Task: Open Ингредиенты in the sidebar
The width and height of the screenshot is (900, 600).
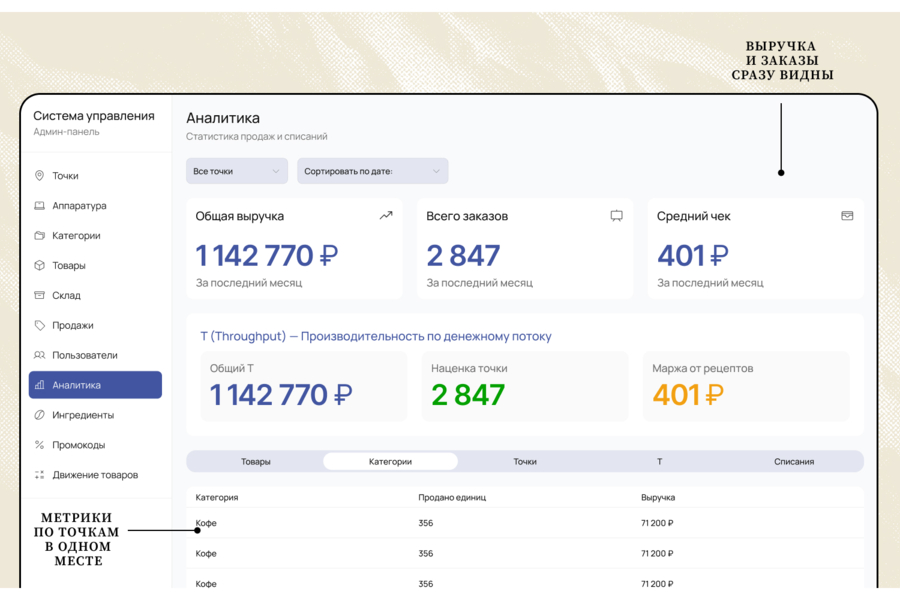Action: coord(95,415)
